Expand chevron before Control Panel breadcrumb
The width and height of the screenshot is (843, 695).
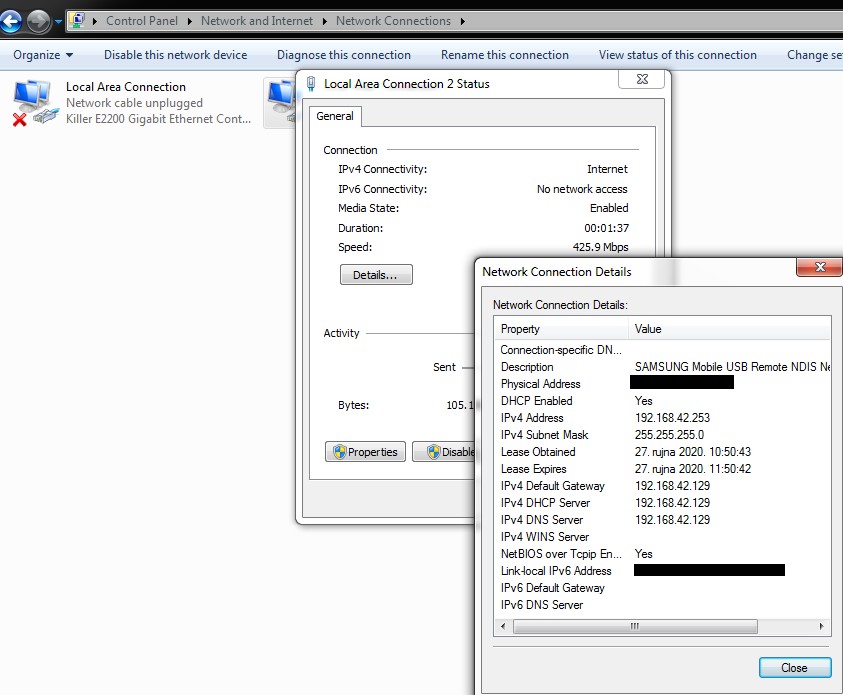[95, 22]
